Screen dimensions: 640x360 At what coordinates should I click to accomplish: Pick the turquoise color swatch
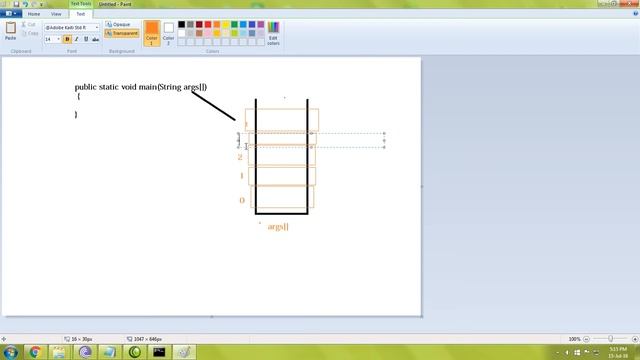(243, 24)
